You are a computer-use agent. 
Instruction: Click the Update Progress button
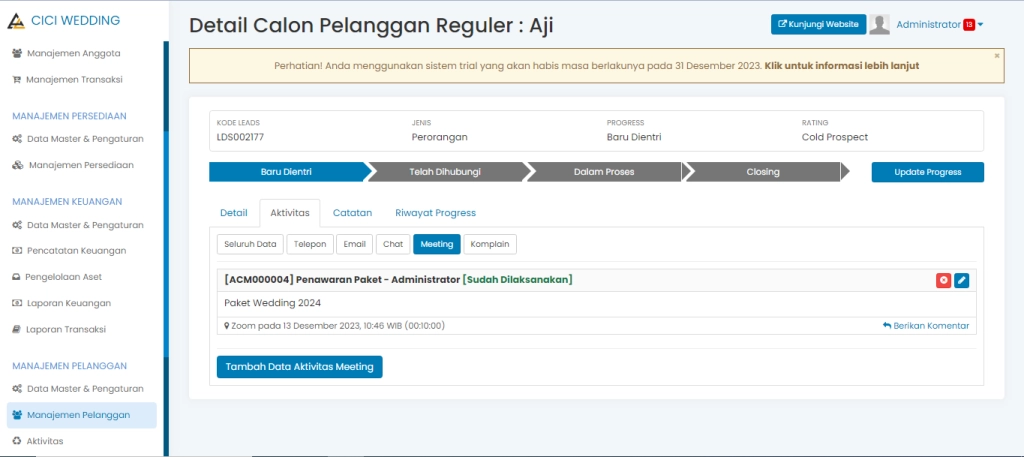pyautogui.click(x=927, y=172)
